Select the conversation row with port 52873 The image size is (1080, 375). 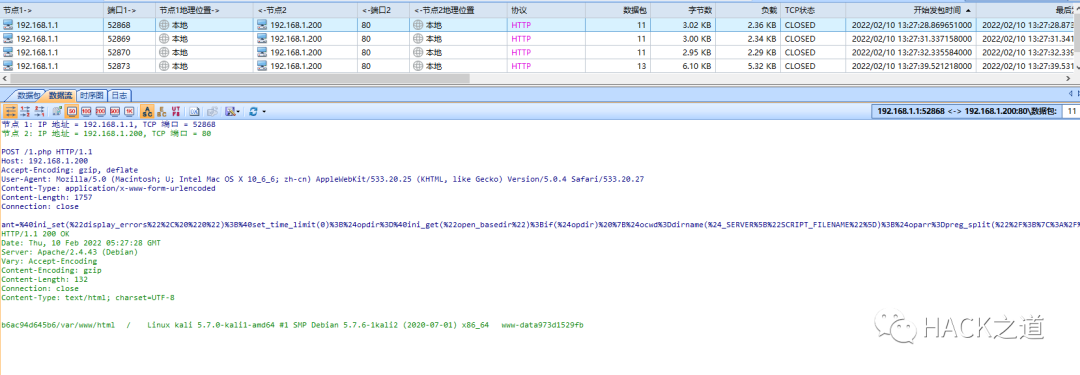(x=540, y=66)
